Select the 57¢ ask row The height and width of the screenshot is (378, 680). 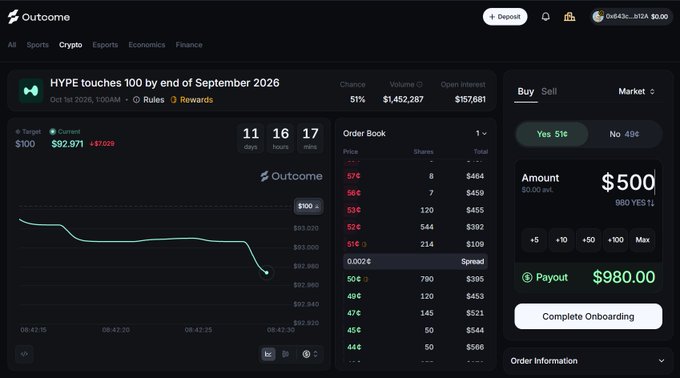pyautogui.click(x=415, y=176)
